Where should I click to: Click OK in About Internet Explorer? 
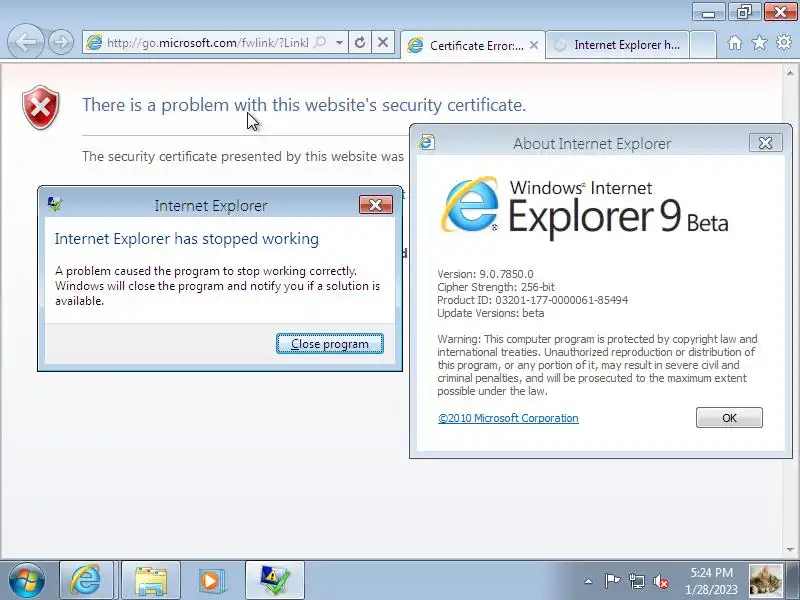pyautogui.click(x=729, y=418)
